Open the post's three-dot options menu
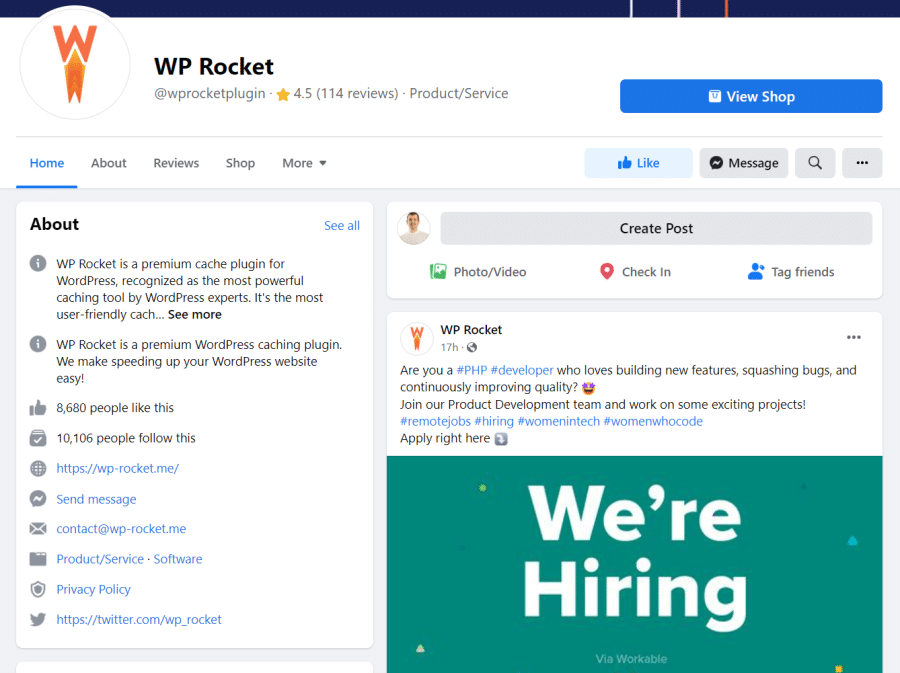This screenshot has height=673, width=900. coord(854,337)
